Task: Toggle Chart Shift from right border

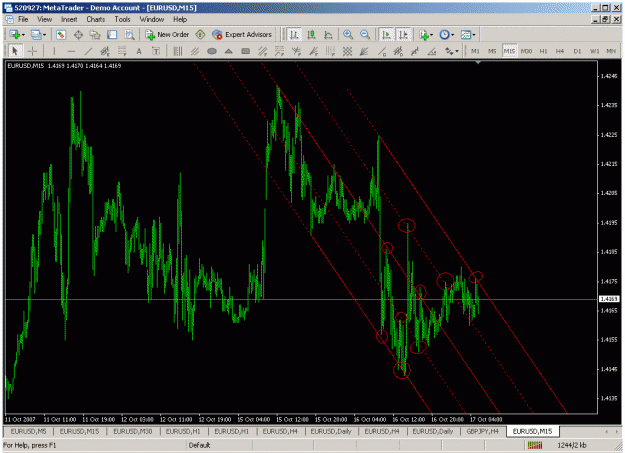Action: coord(403,35)
